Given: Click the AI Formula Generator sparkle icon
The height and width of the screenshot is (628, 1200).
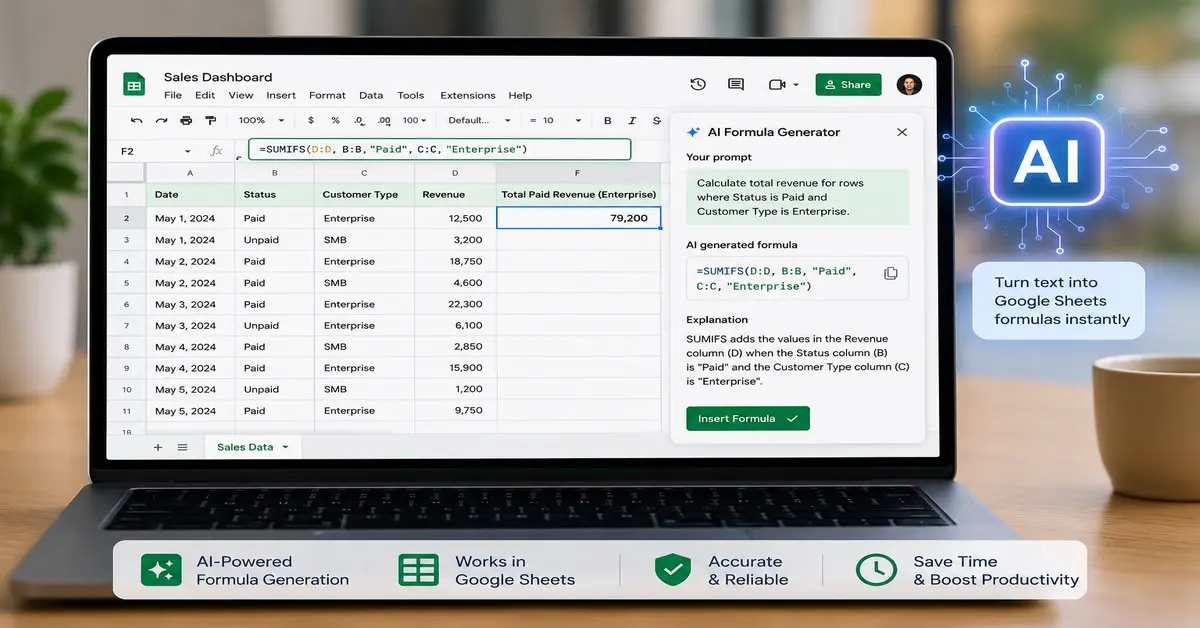Looking at the screenshot, I should [693, 132].
